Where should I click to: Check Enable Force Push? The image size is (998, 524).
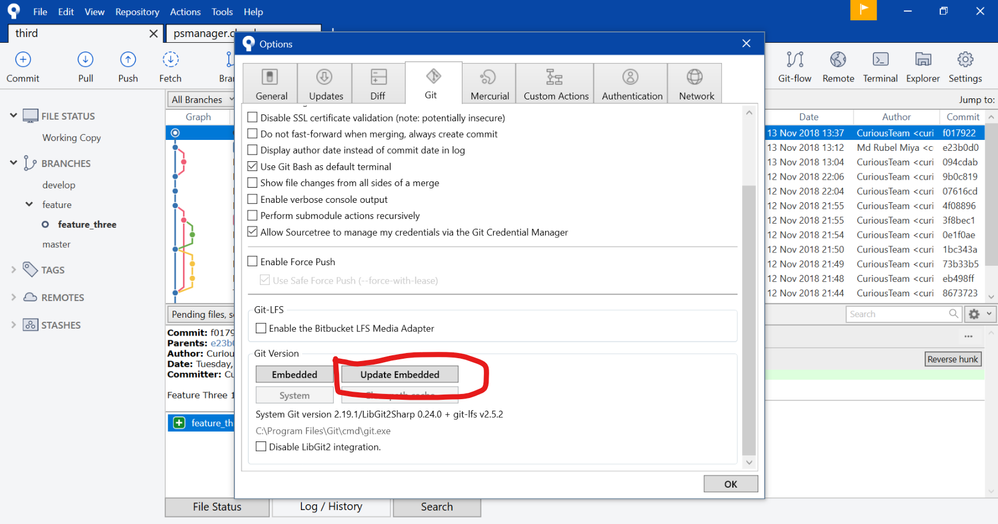(x=253, y=261)
